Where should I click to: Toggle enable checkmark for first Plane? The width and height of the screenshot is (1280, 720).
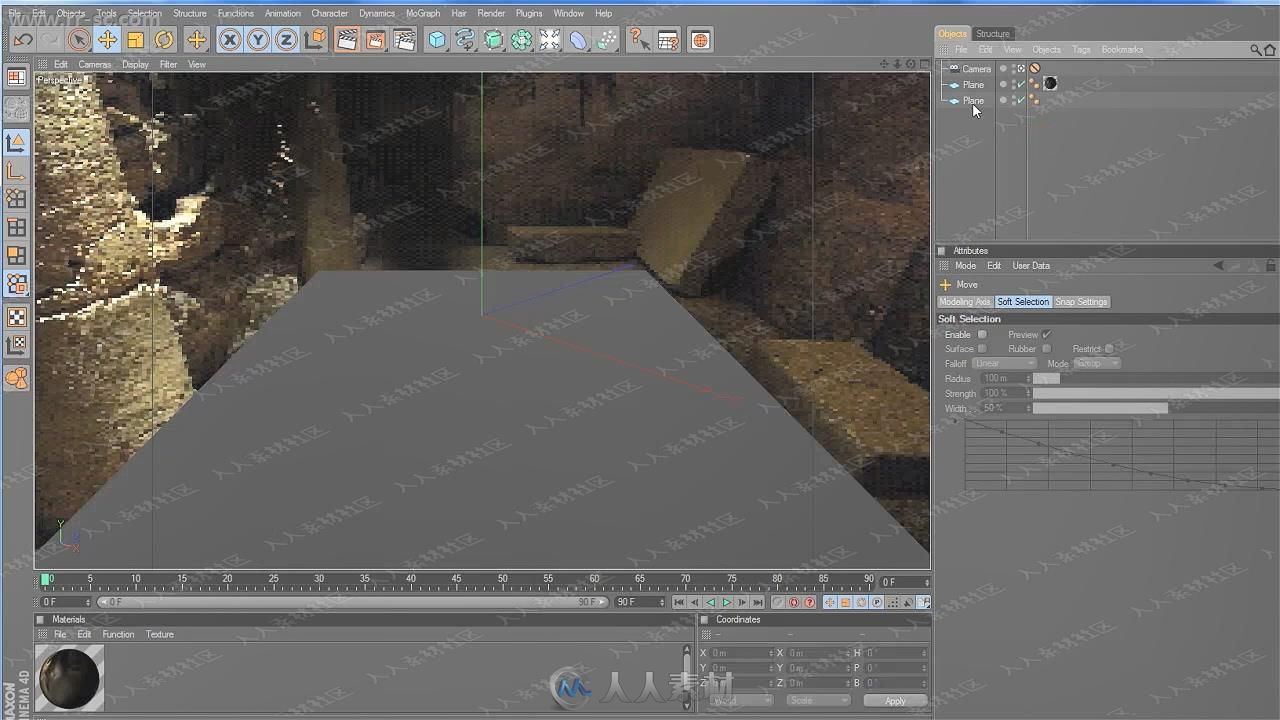click(1021, 85)
